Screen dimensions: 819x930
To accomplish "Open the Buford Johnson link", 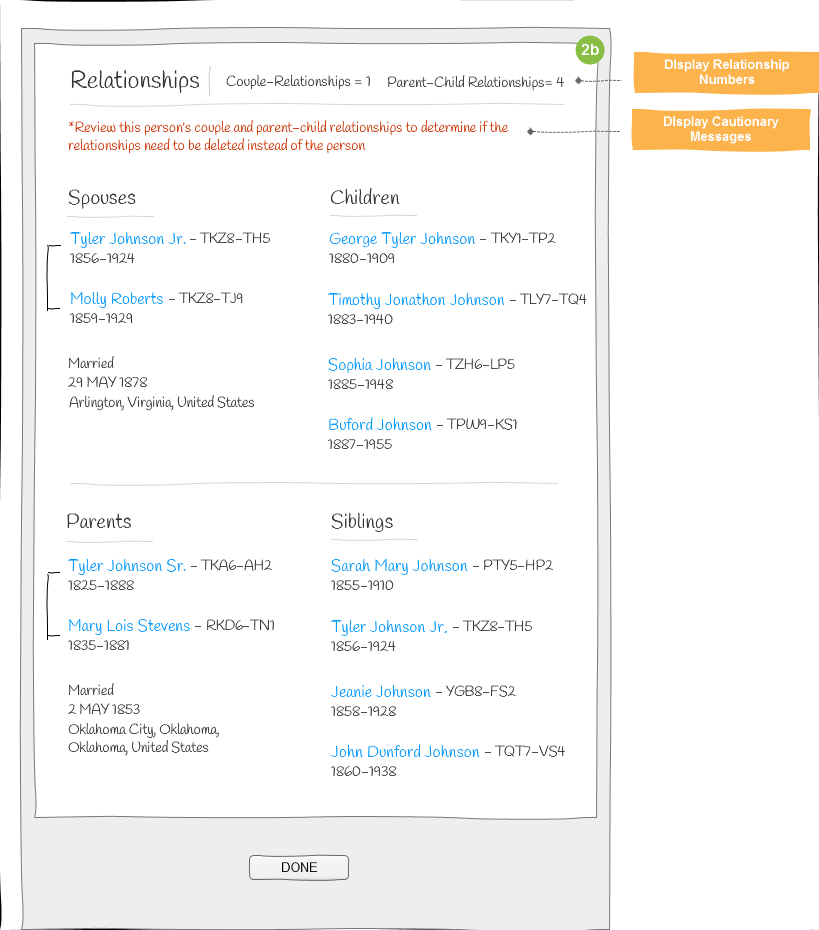I will point(380,425).
